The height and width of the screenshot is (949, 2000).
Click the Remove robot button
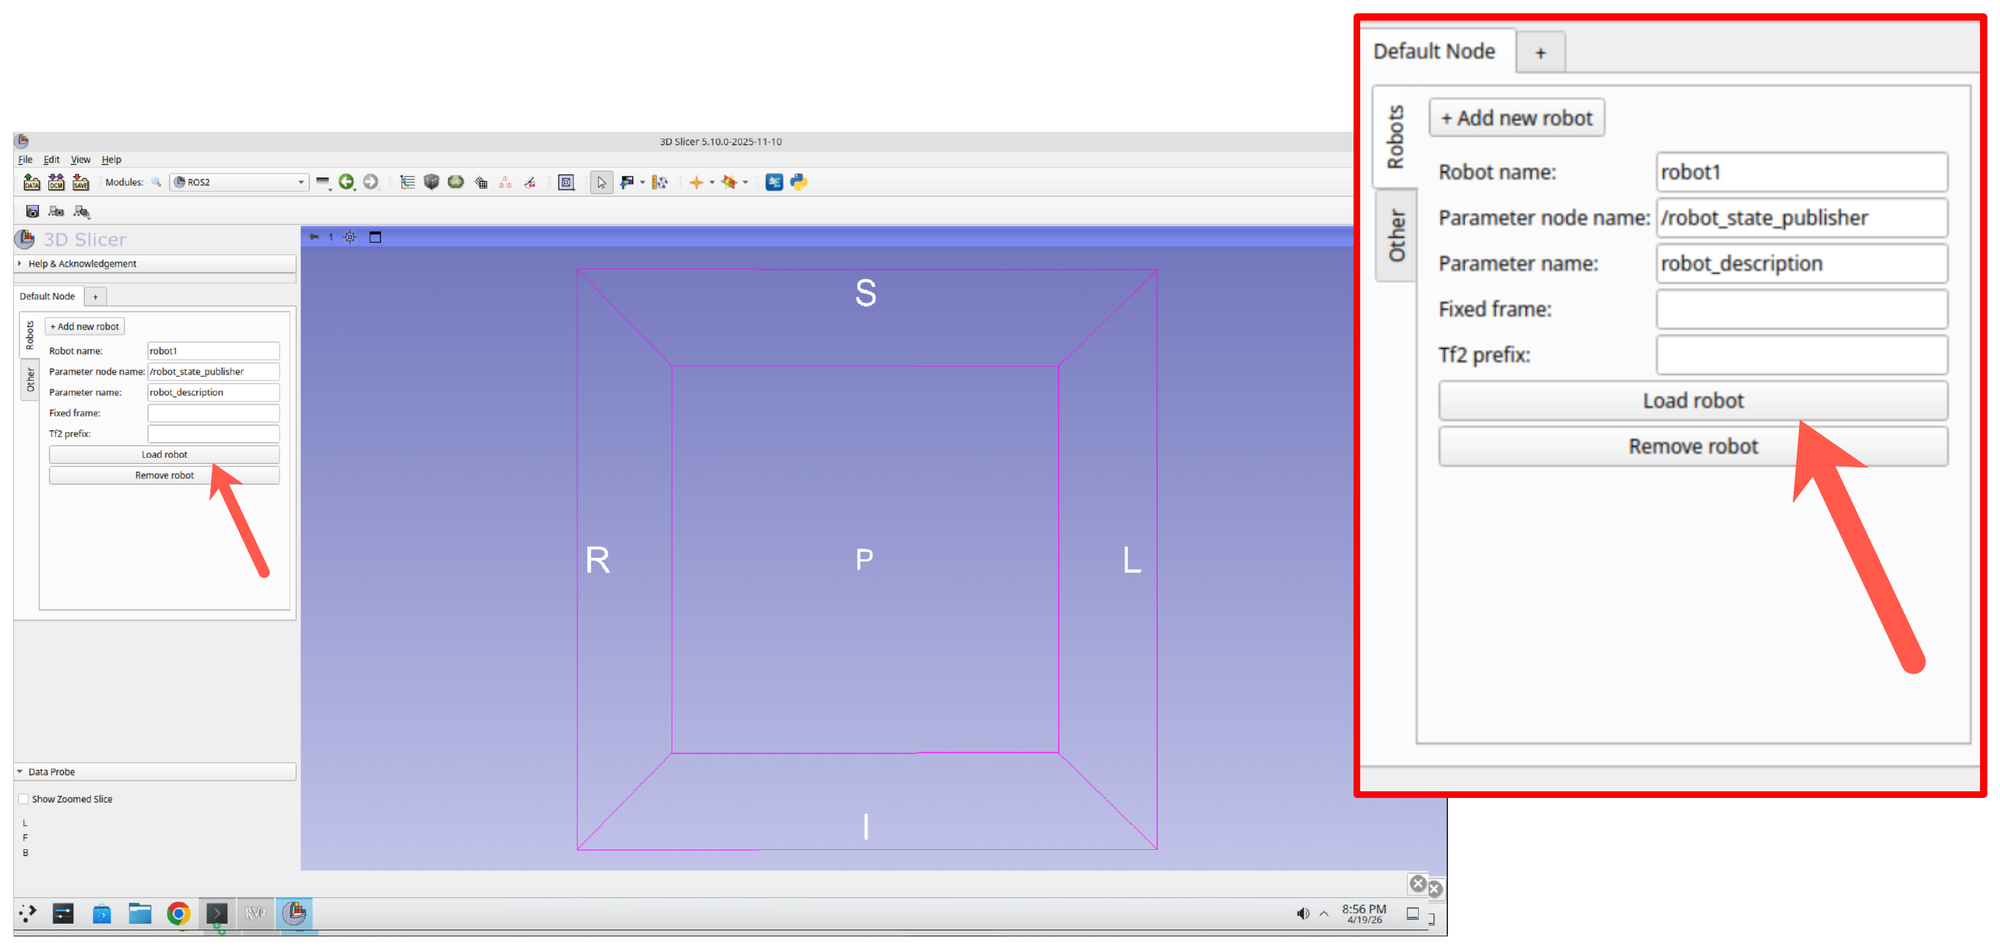tap(163, 475)
